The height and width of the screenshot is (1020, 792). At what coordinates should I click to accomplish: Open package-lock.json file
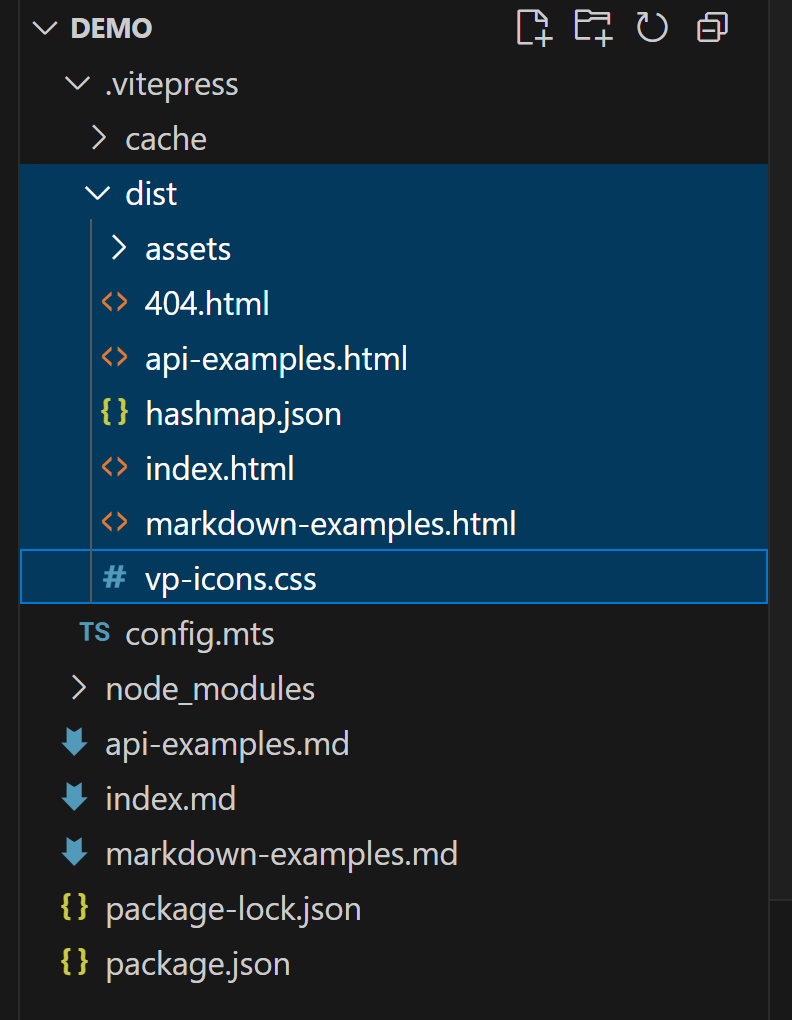click(233, 909)
